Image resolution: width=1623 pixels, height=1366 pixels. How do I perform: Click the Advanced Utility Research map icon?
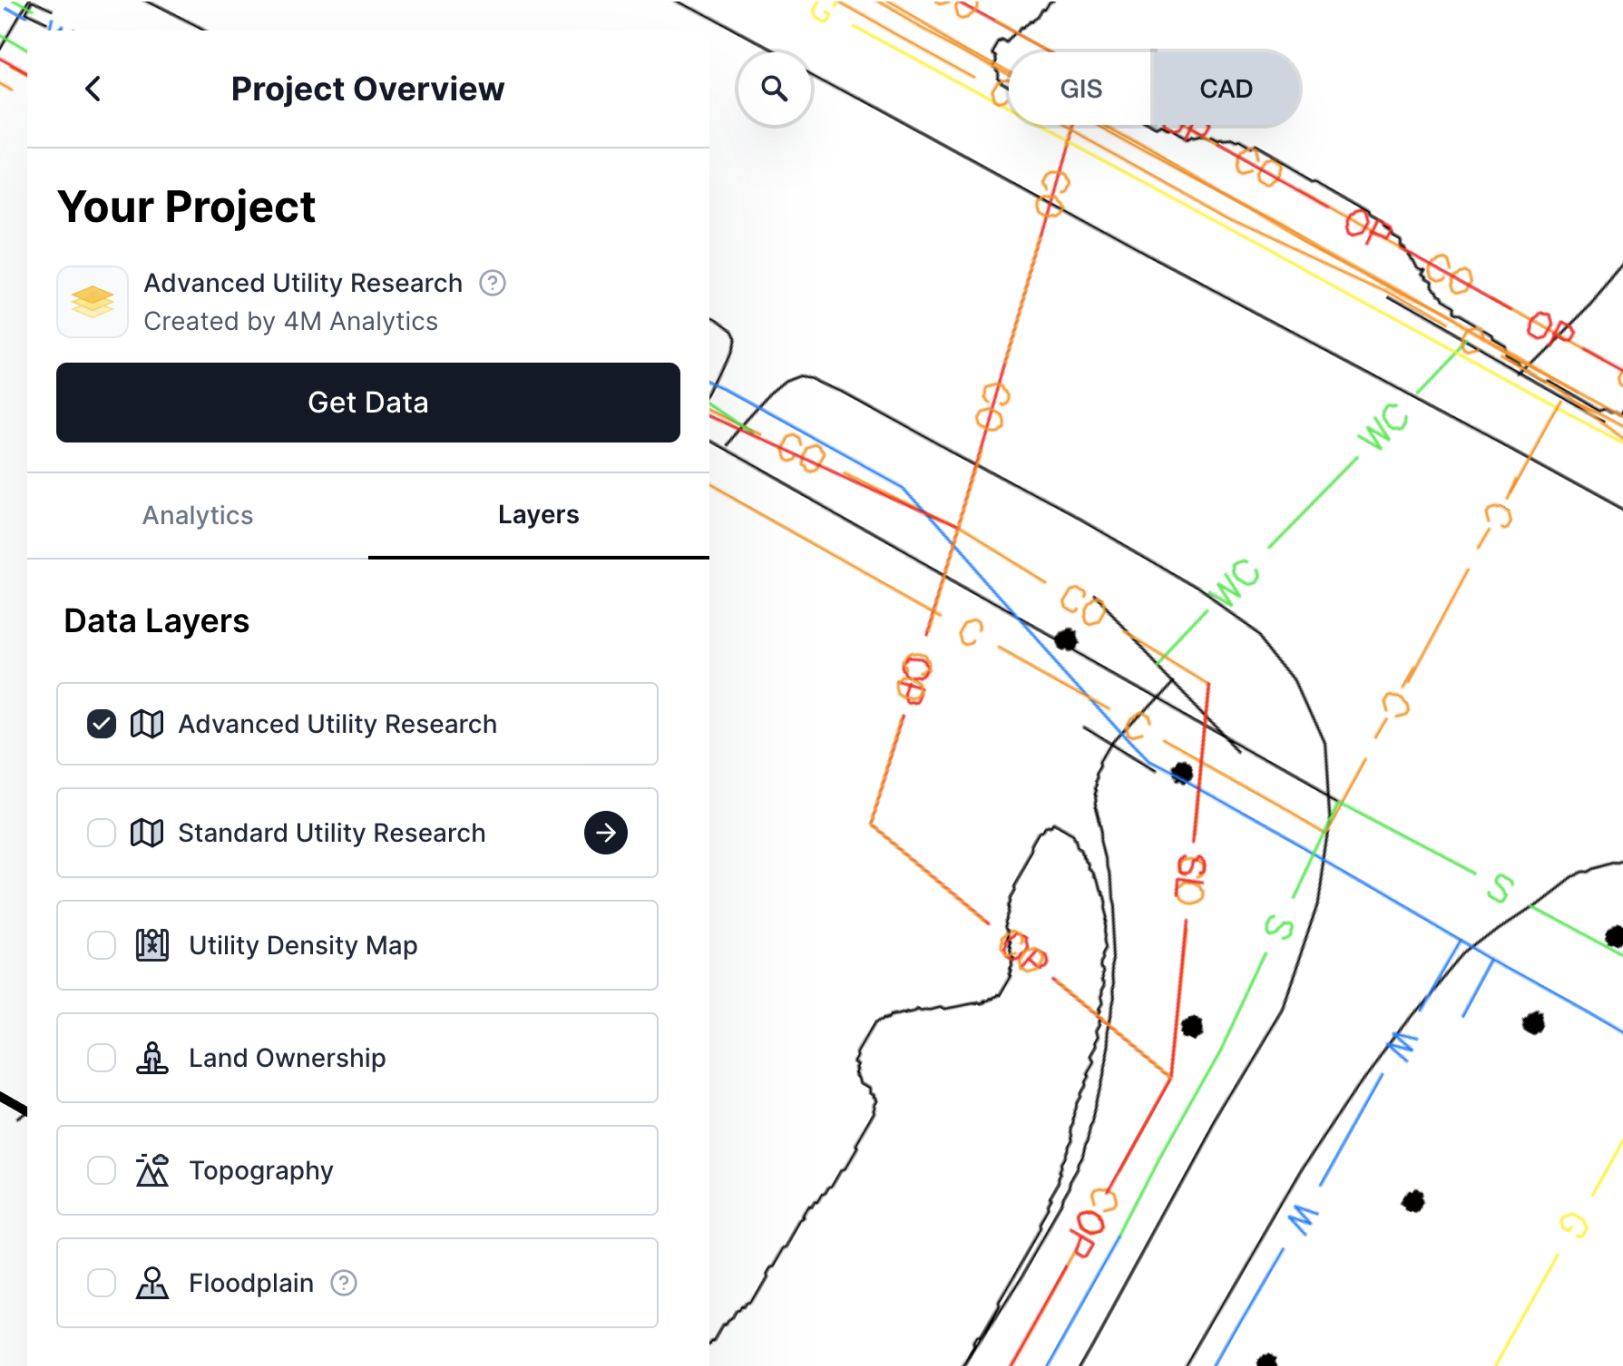146,724
